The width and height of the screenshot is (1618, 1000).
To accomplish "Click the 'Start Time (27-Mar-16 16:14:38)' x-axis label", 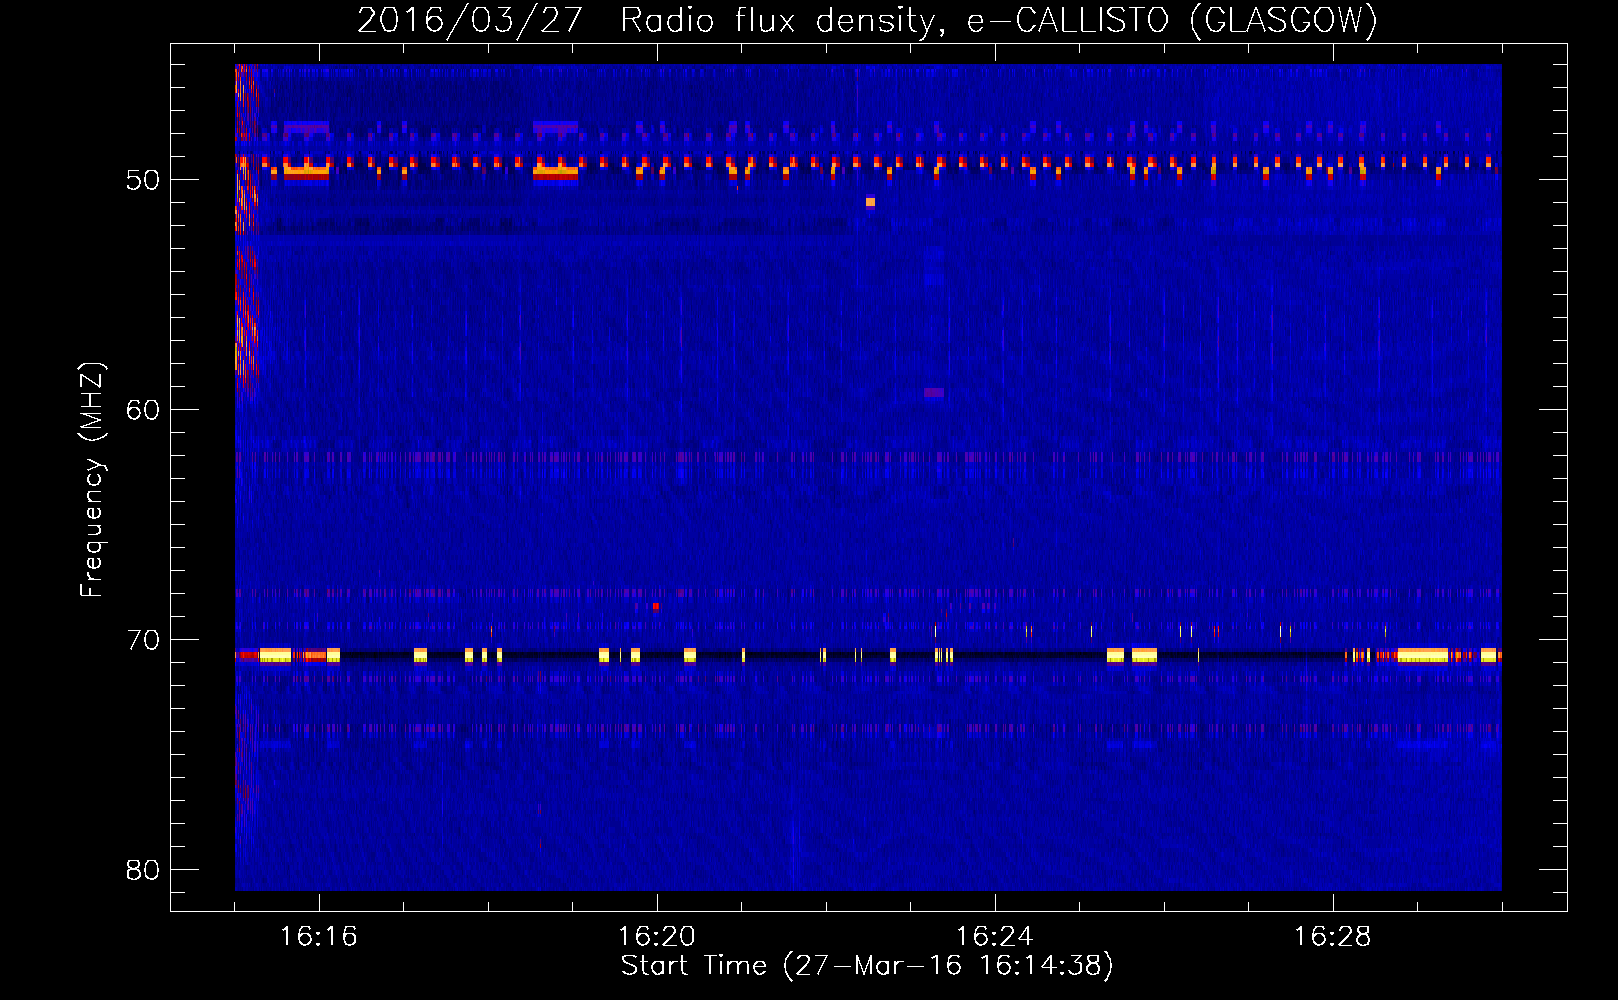I will point(867,966).
